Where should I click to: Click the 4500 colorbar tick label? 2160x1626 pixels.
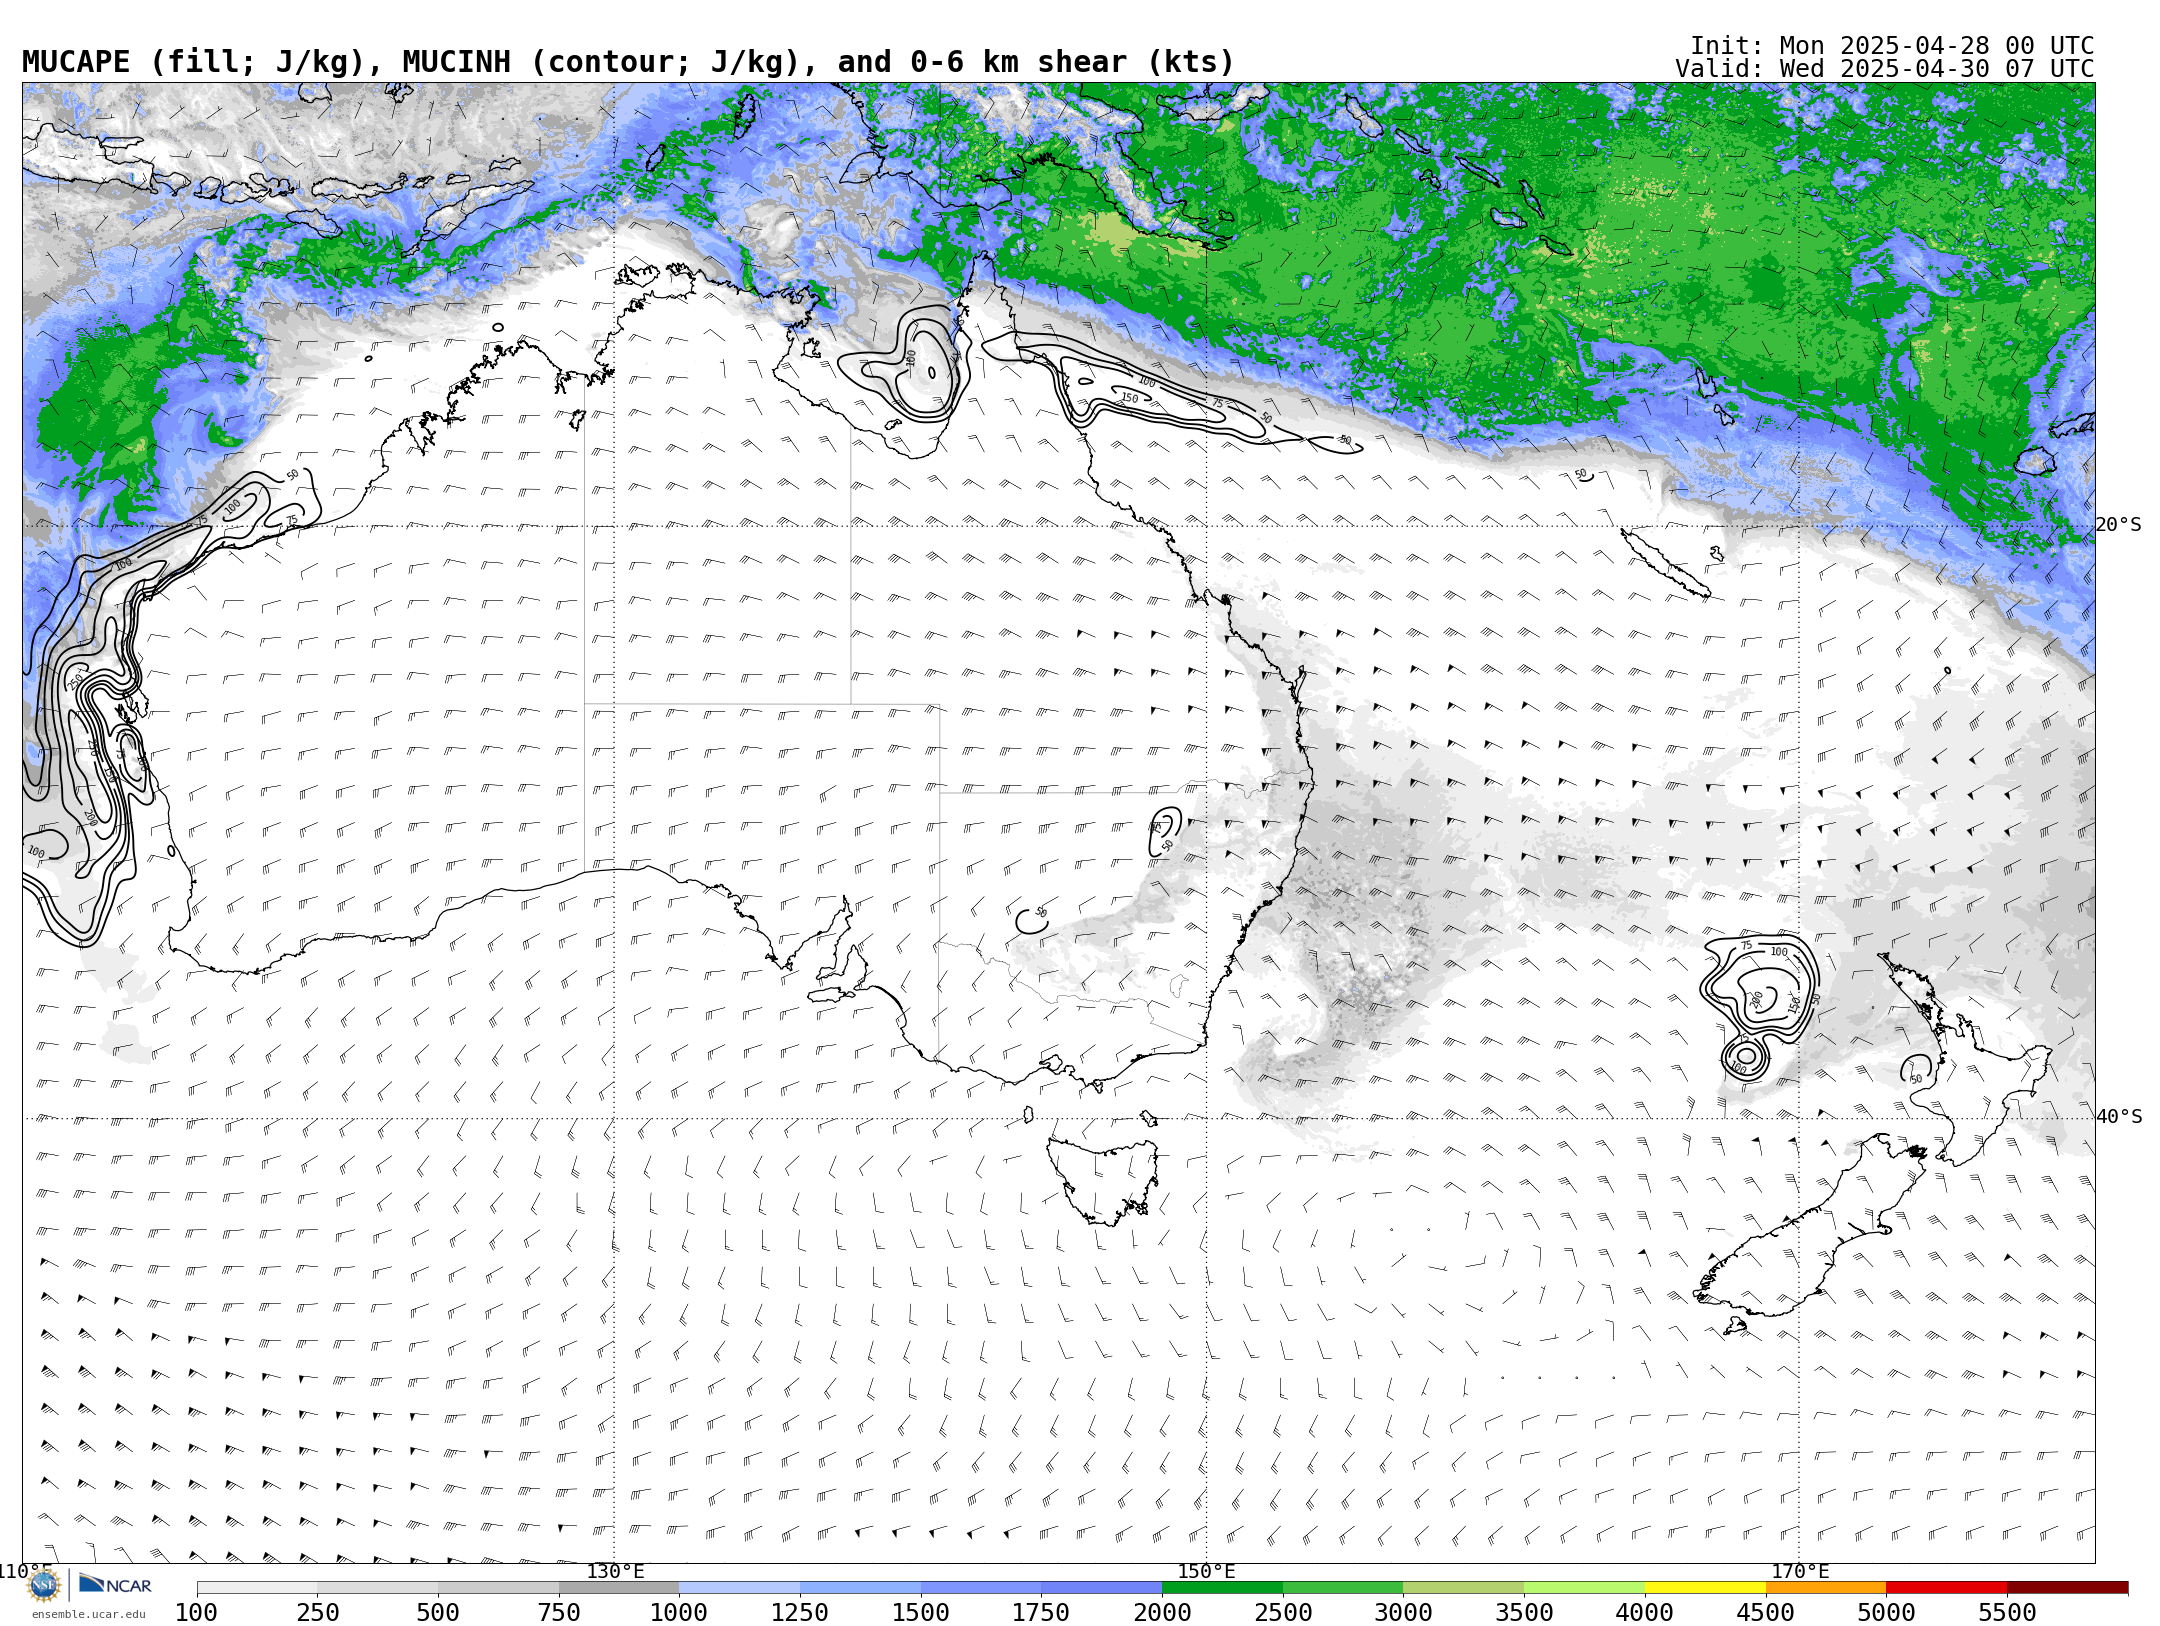(x=1765, y=1612)
